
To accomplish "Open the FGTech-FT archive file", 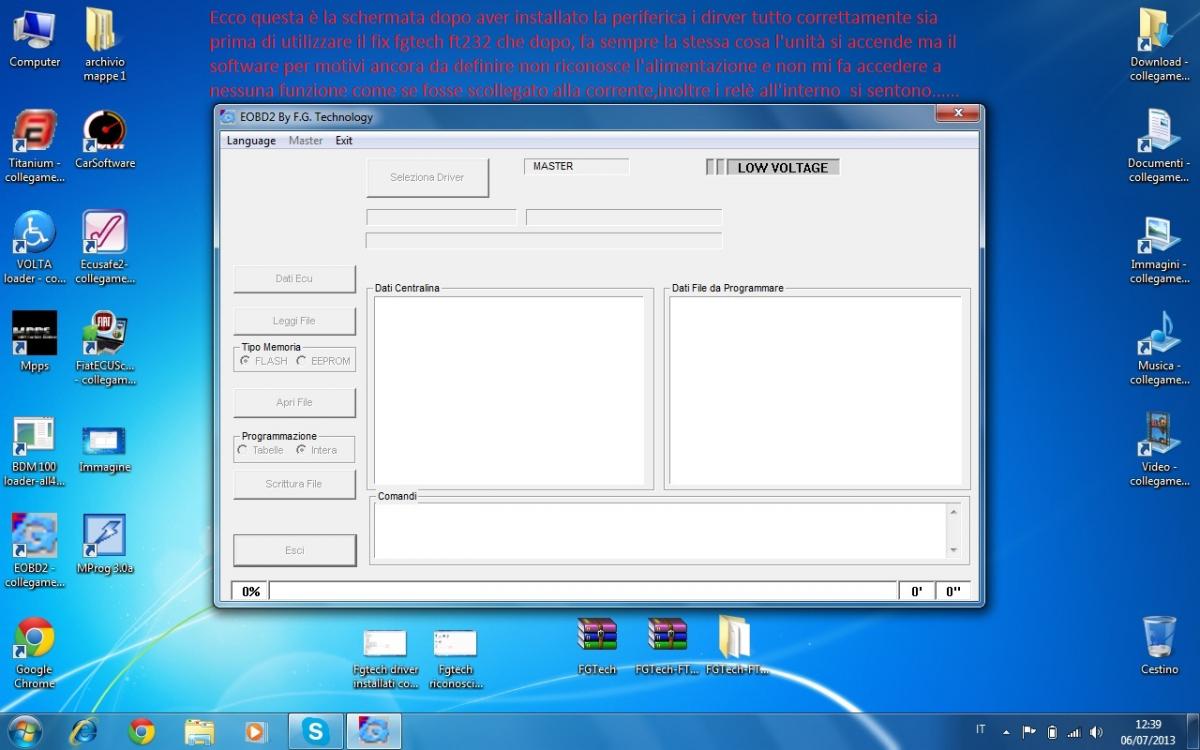I will point(667,646).
